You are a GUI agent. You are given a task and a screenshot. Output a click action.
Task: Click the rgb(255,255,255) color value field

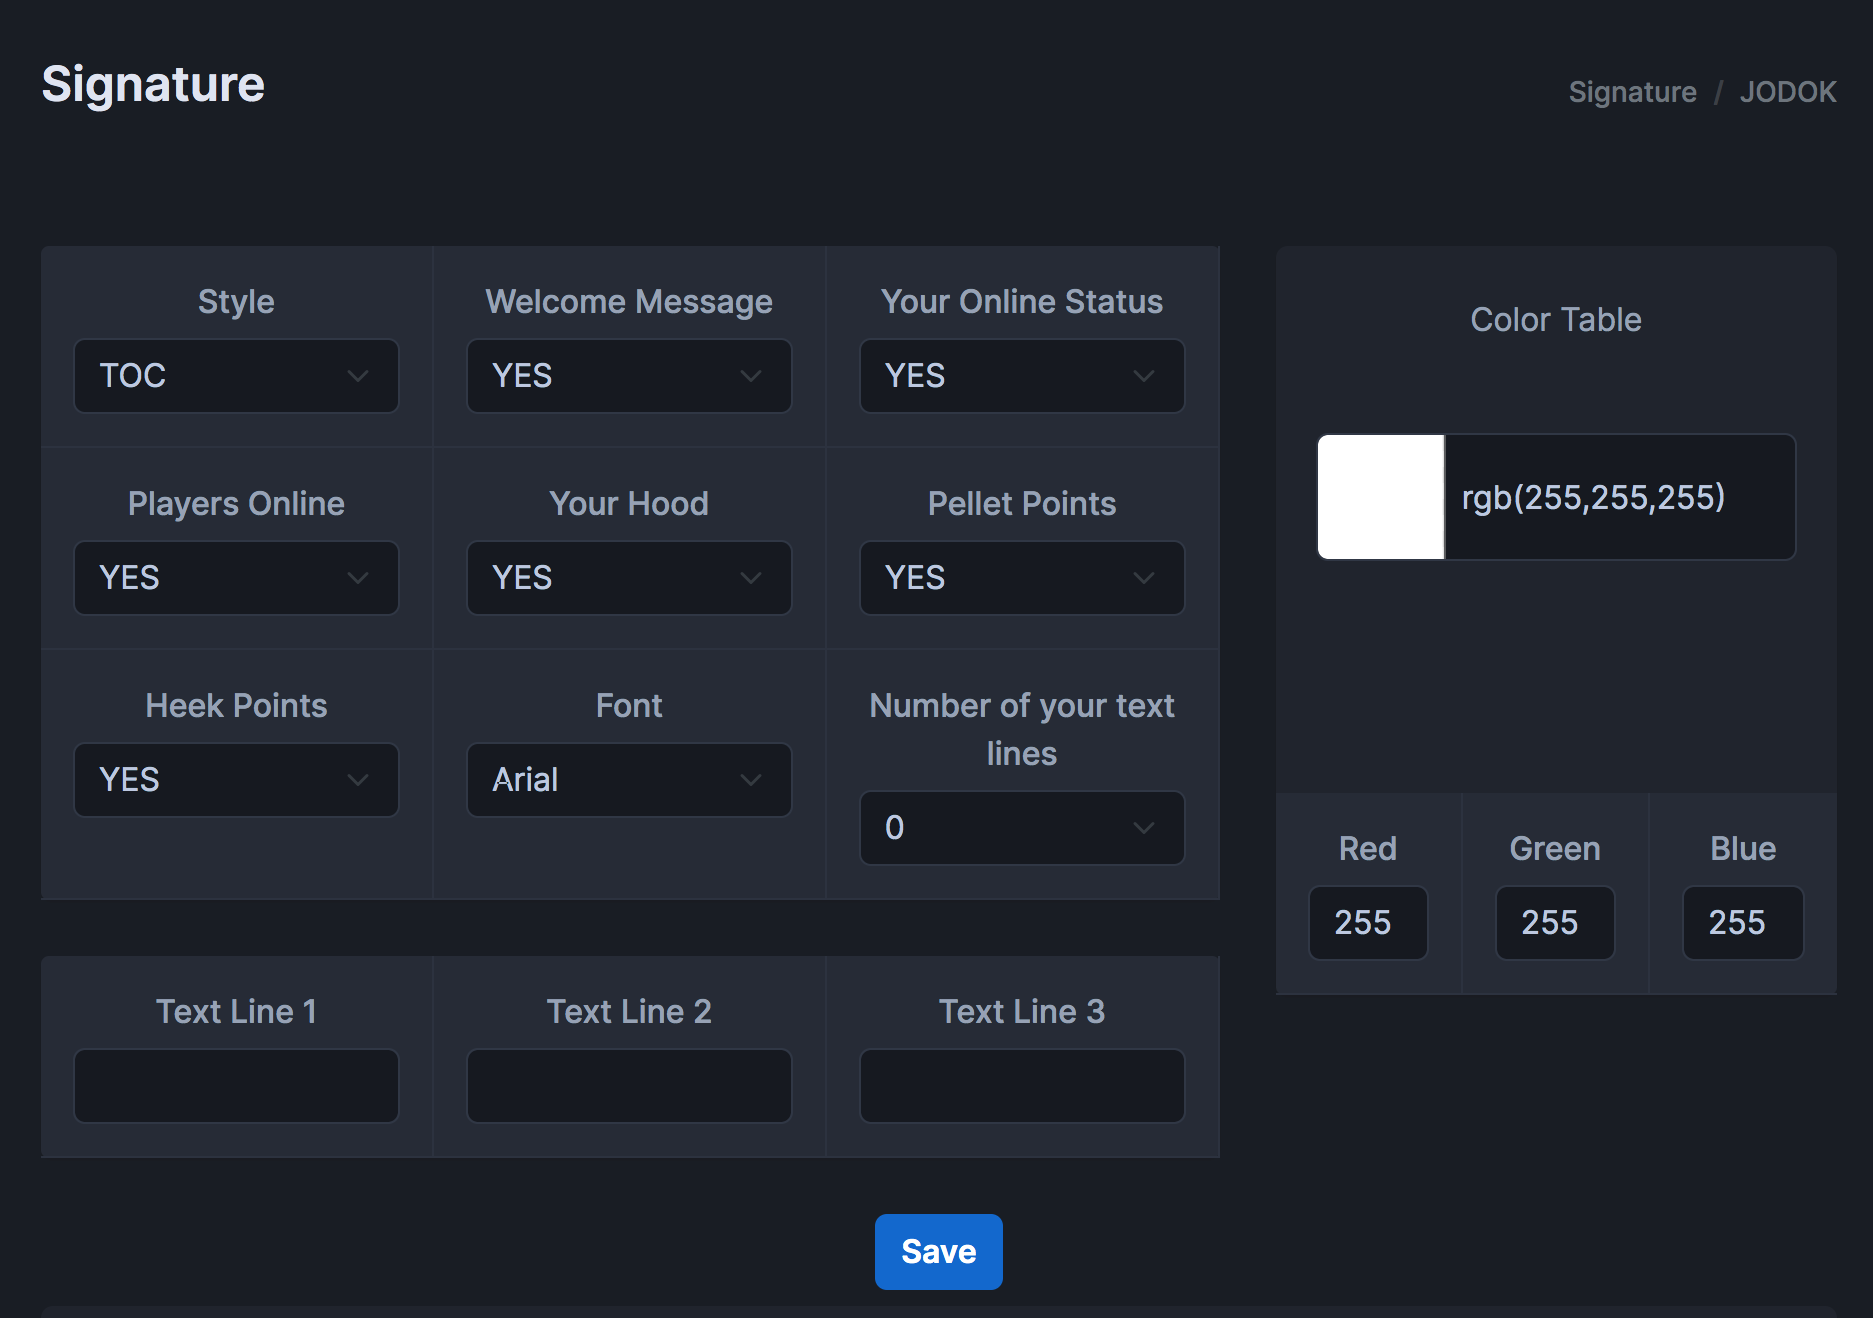pyautogui.click(x=1619, y=497)
